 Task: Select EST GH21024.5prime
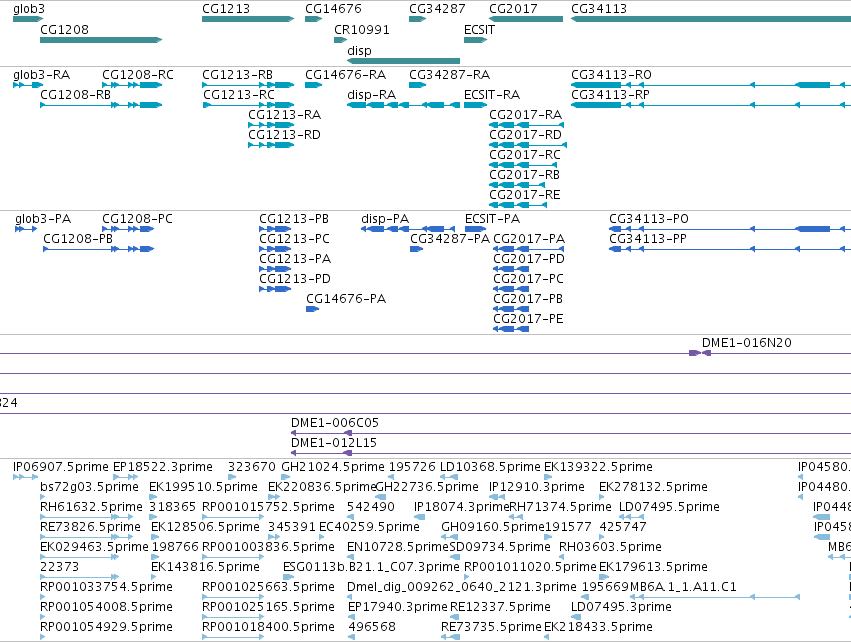pos(333,467)
